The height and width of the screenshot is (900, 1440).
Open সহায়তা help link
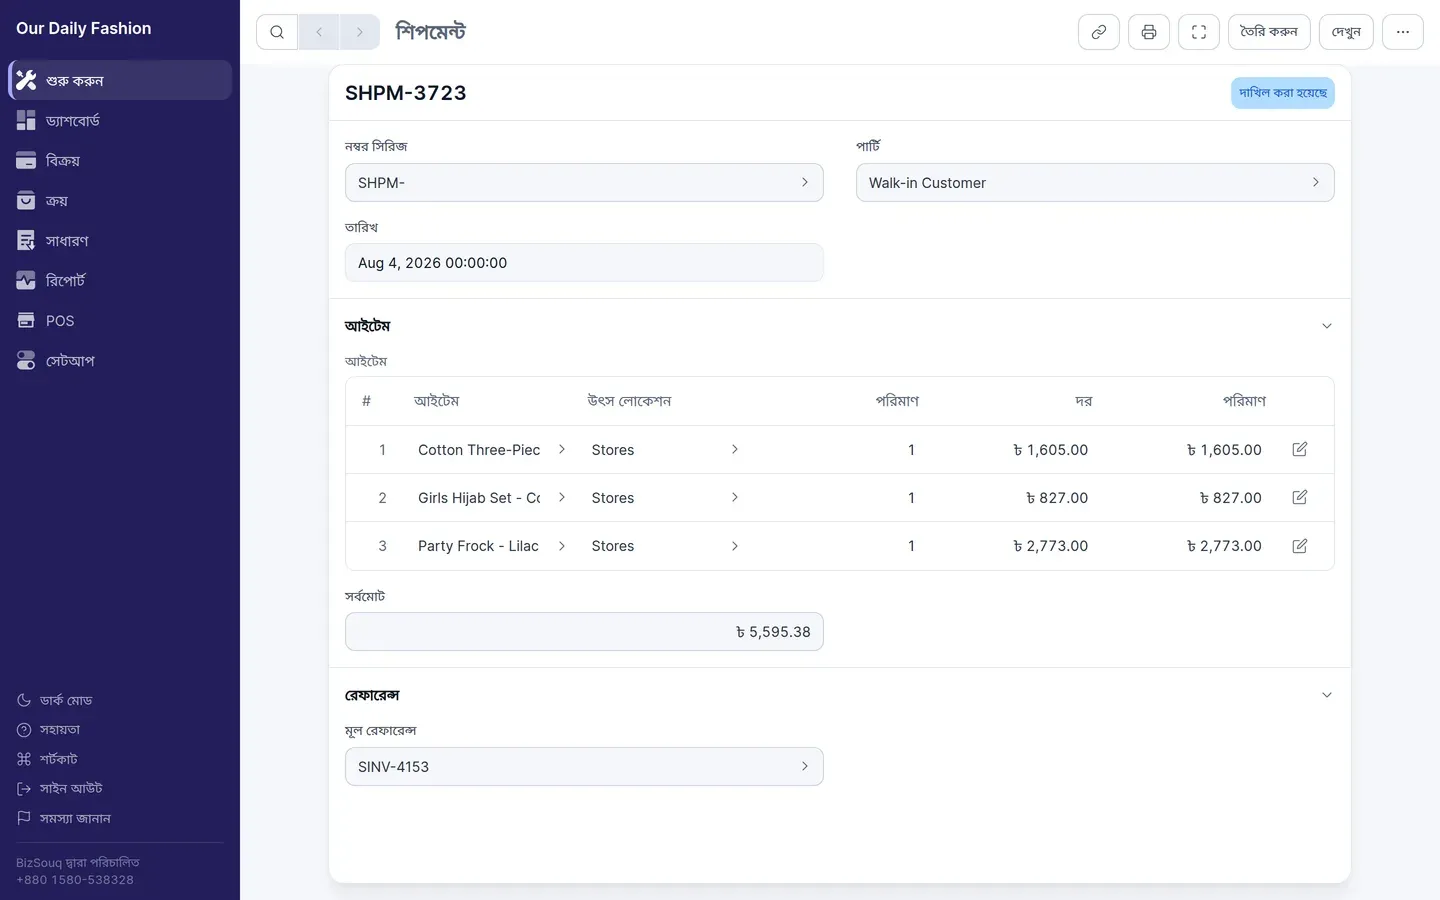click(49, 730)
